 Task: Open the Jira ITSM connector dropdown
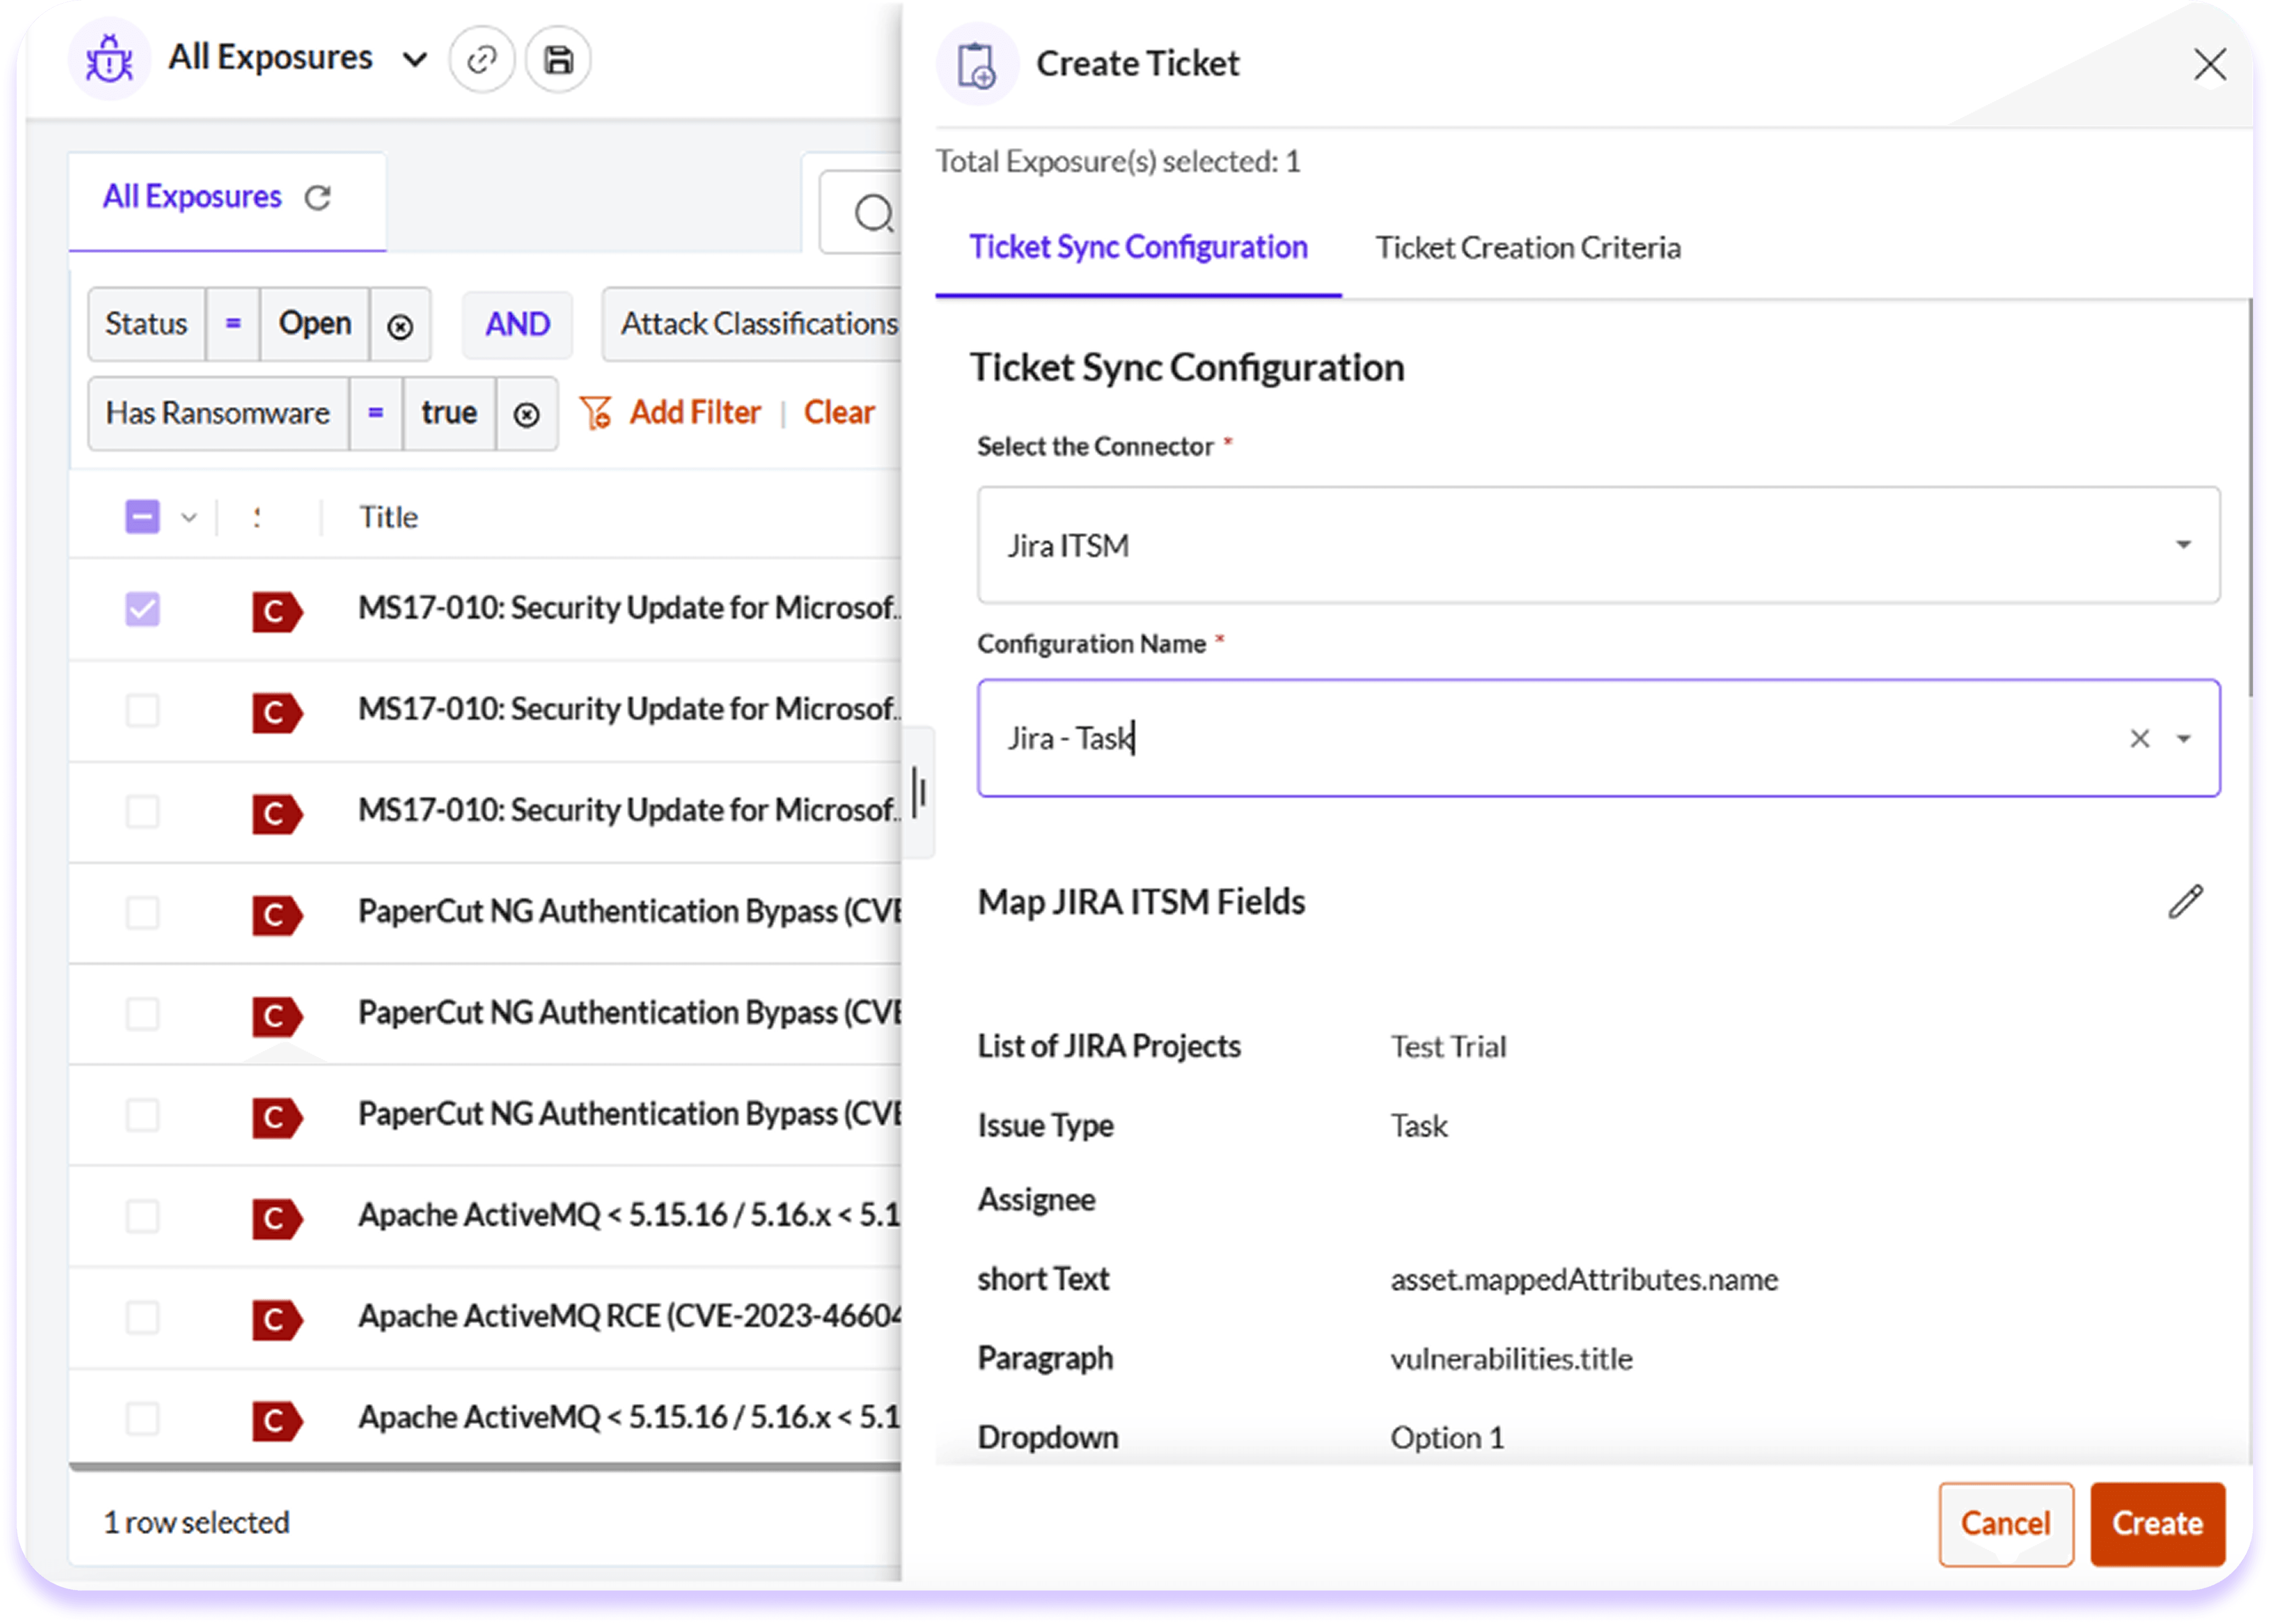2184,546
